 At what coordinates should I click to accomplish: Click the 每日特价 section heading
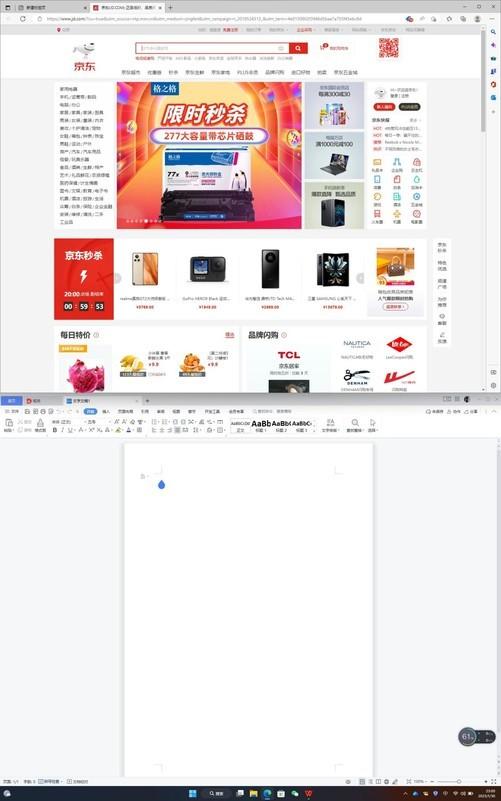point(75,335)
